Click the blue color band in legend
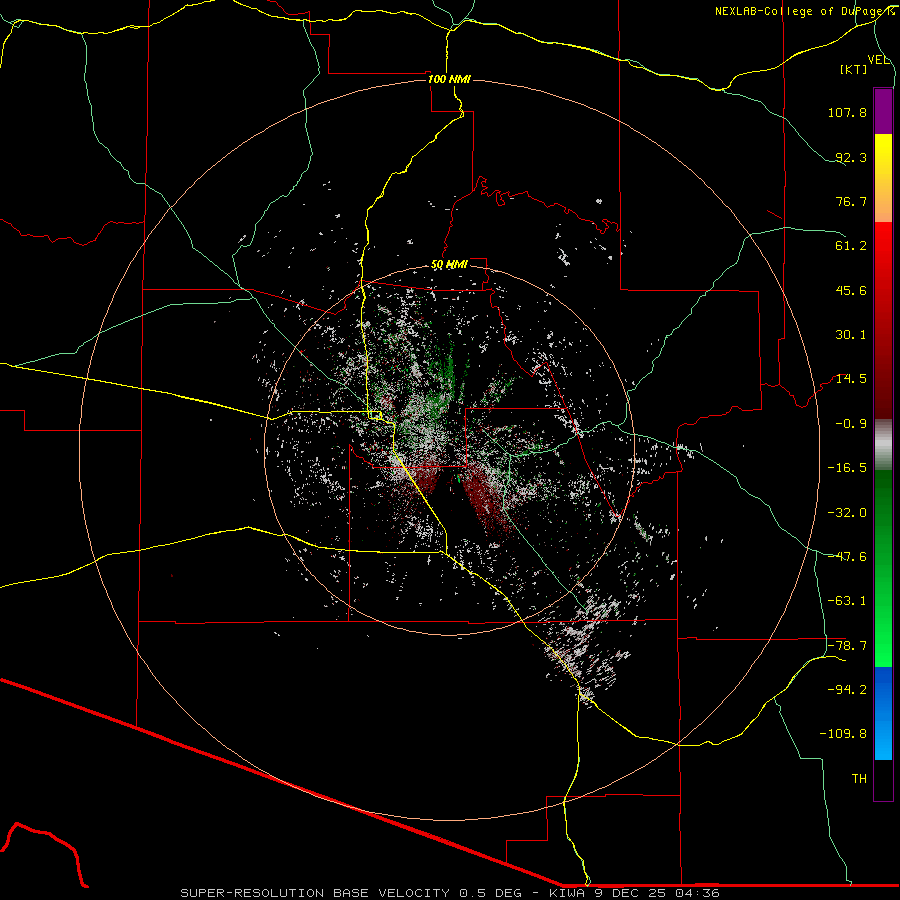 (x=883, y=713)
